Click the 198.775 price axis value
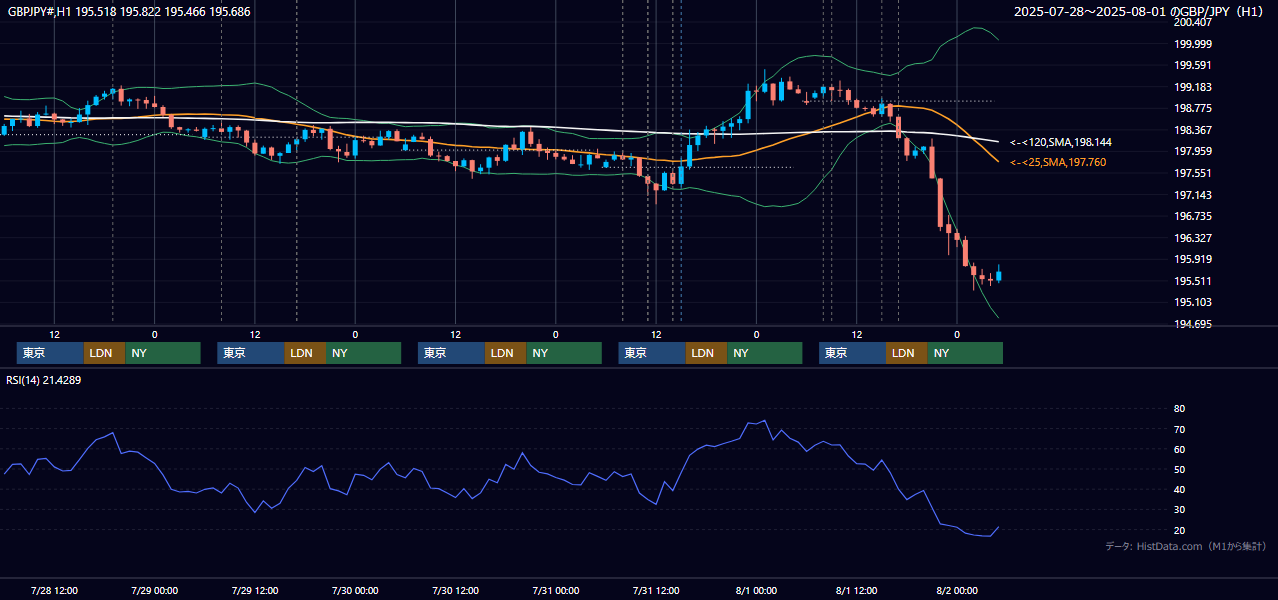 [x=1193, y=109]
